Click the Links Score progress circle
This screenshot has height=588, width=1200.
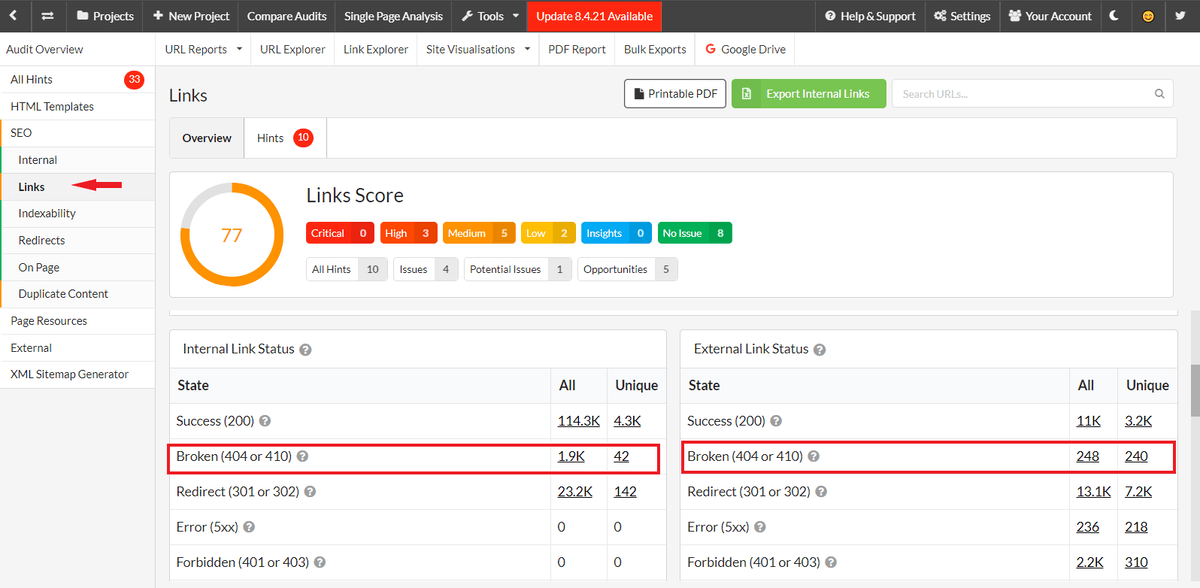[232, 234]
